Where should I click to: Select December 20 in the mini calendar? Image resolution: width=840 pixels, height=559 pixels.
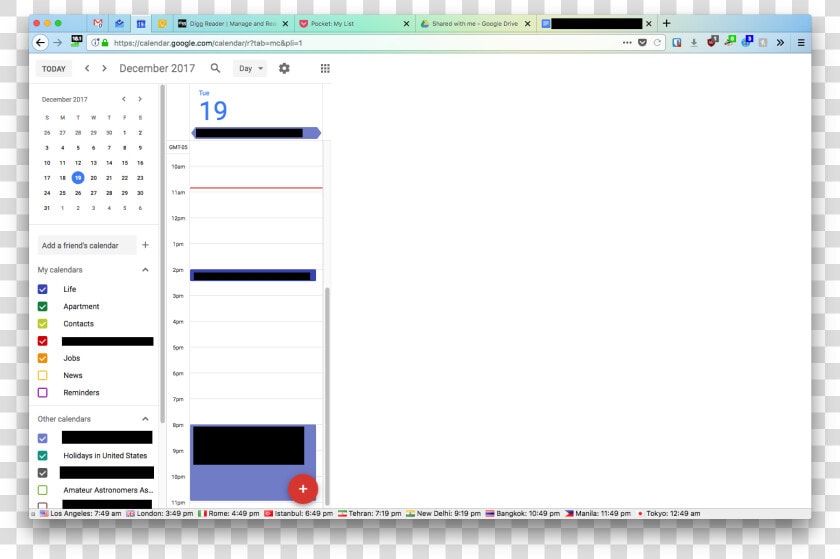tap(93, 177)
